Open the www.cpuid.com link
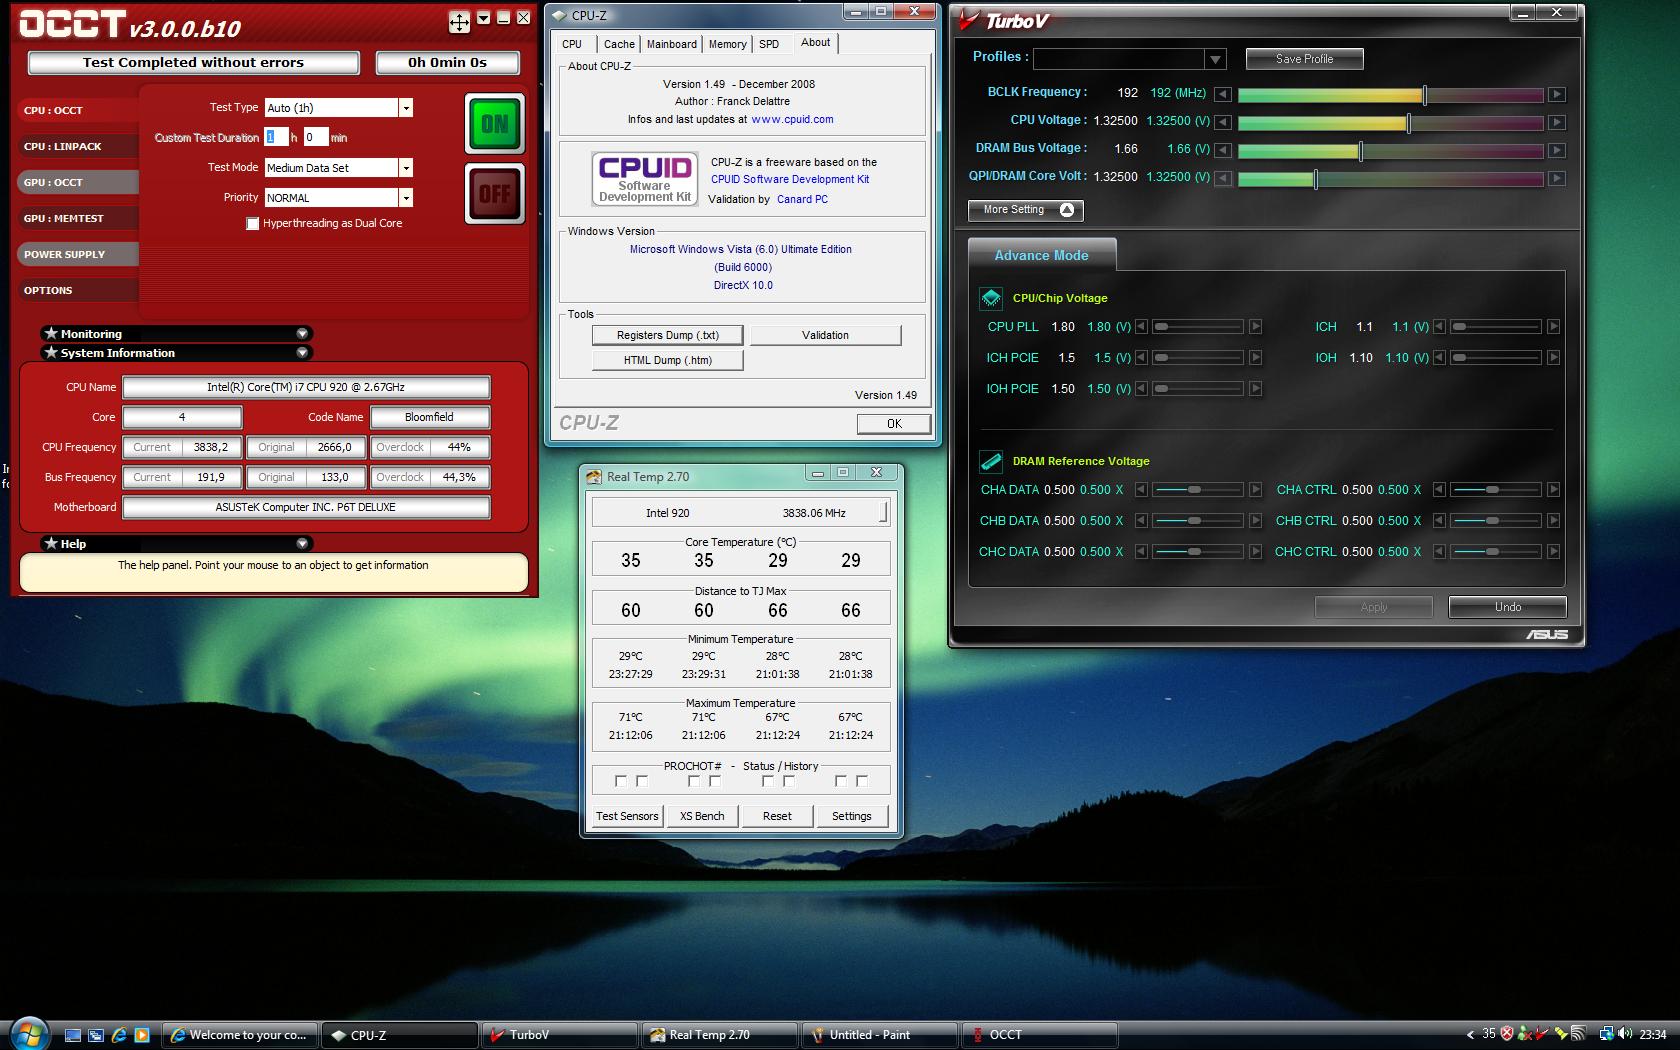This screenshot has height=1050, width=1680. click(792, 119)
